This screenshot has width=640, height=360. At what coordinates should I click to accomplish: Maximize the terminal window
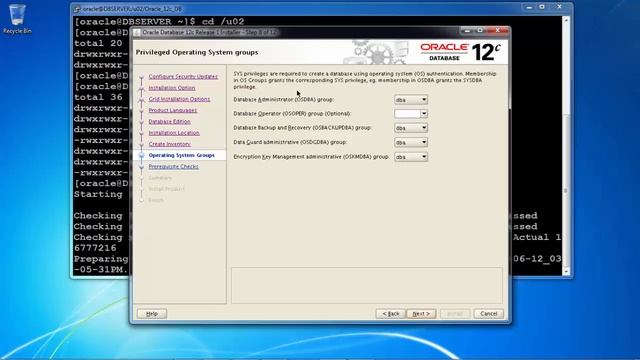pos(542,7)
